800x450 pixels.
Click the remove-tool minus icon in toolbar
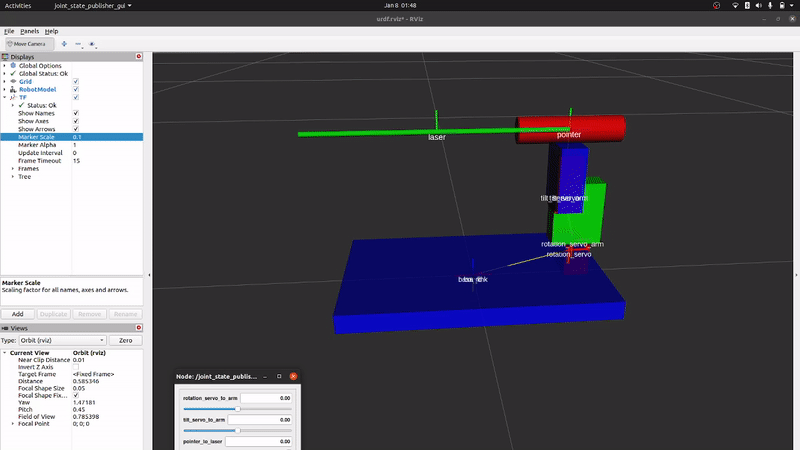(x=78, y=44)
